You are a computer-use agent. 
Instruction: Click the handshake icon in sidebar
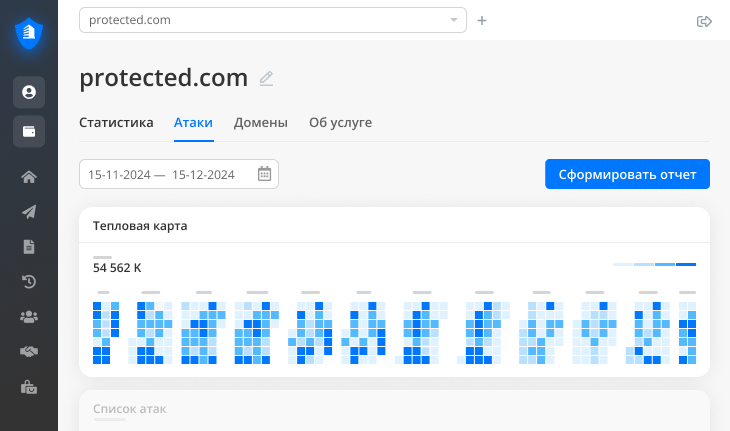(x=29, y=351)
